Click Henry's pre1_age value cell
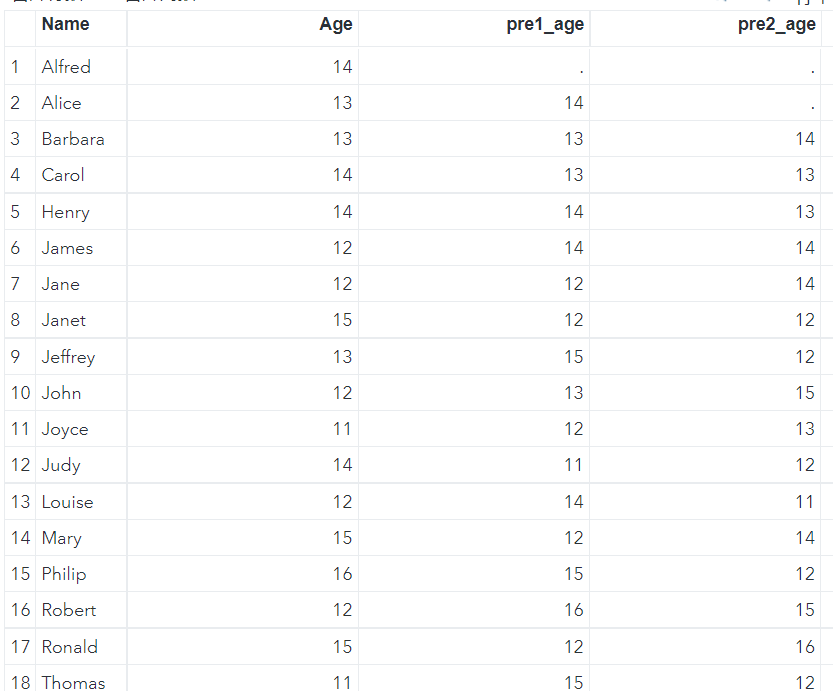833x691 pixels. click(x=474, y=212)
